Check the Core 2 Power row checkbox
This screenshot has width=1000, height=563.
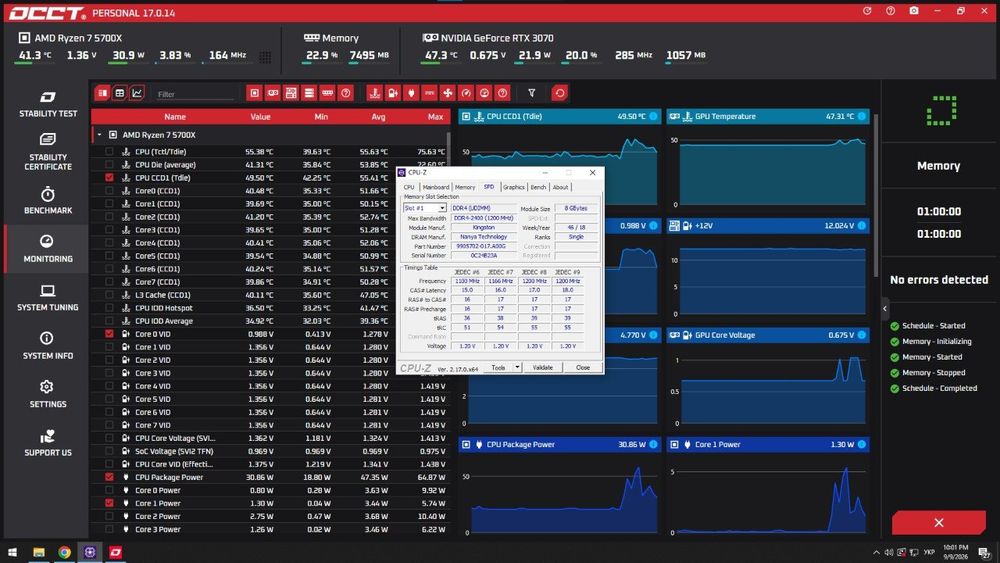pos(109,516)
